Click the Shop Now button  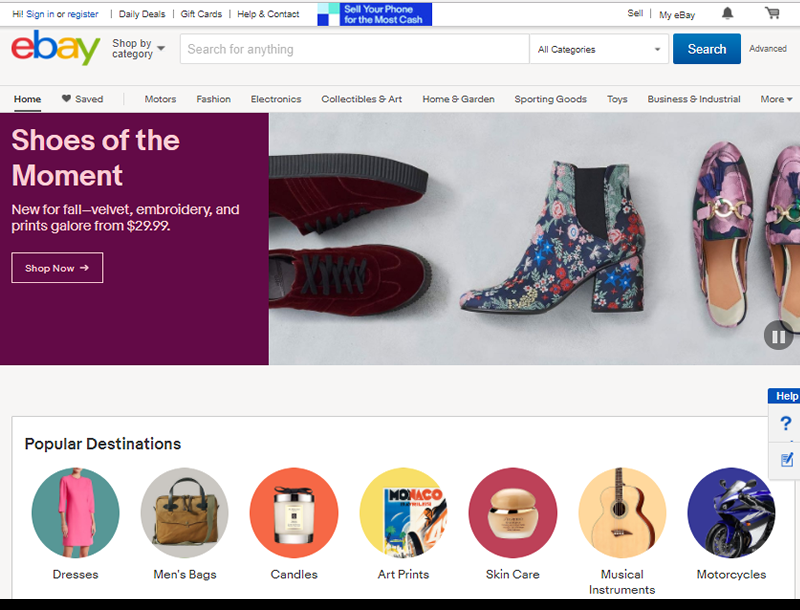tap(57, 268)
